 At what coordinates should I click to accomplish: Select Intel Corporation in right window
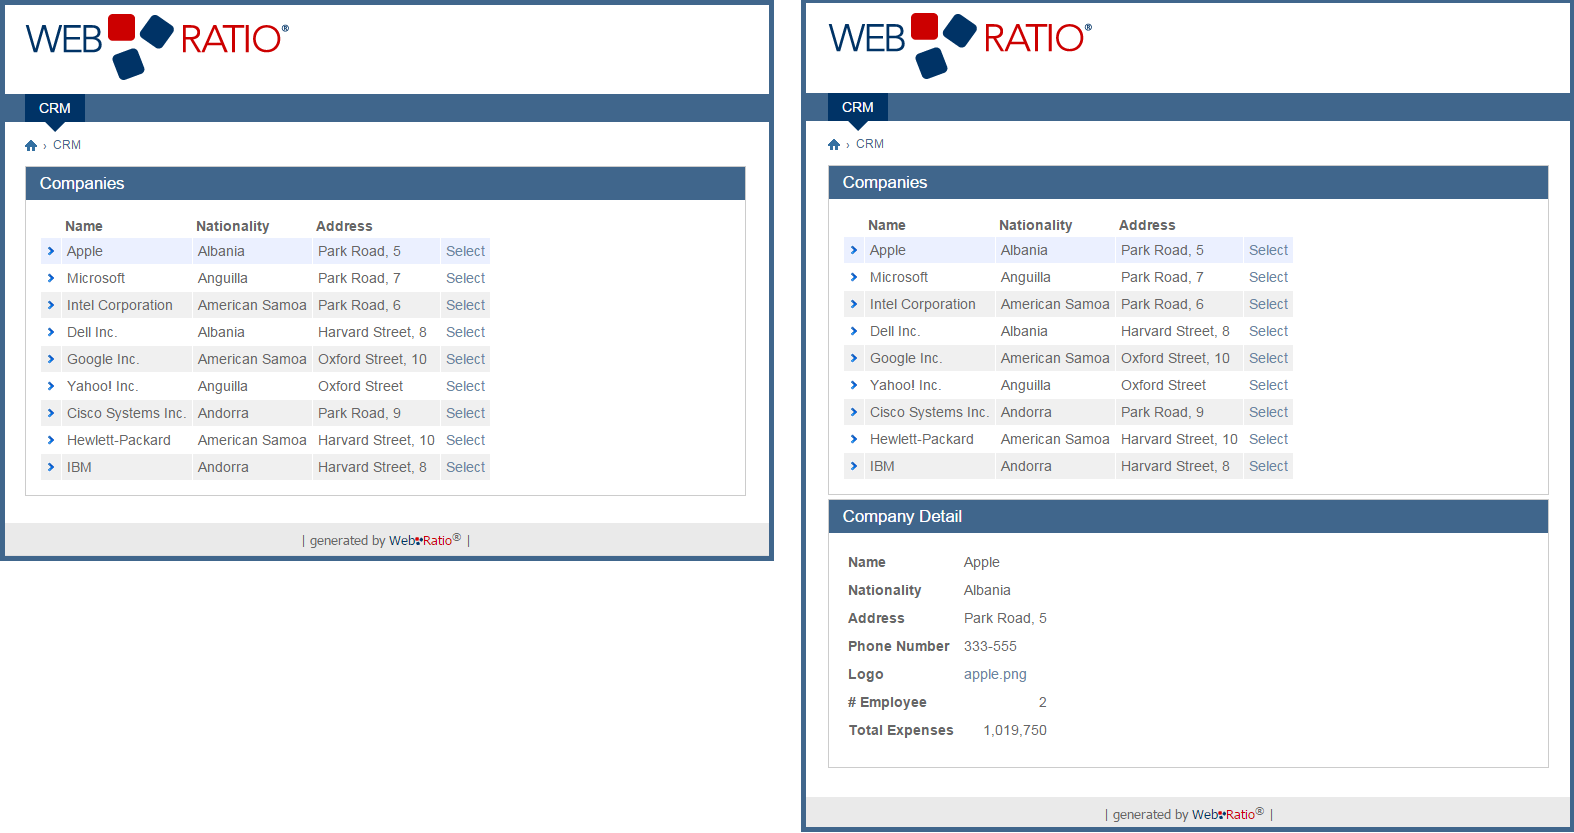(1268, 304)
